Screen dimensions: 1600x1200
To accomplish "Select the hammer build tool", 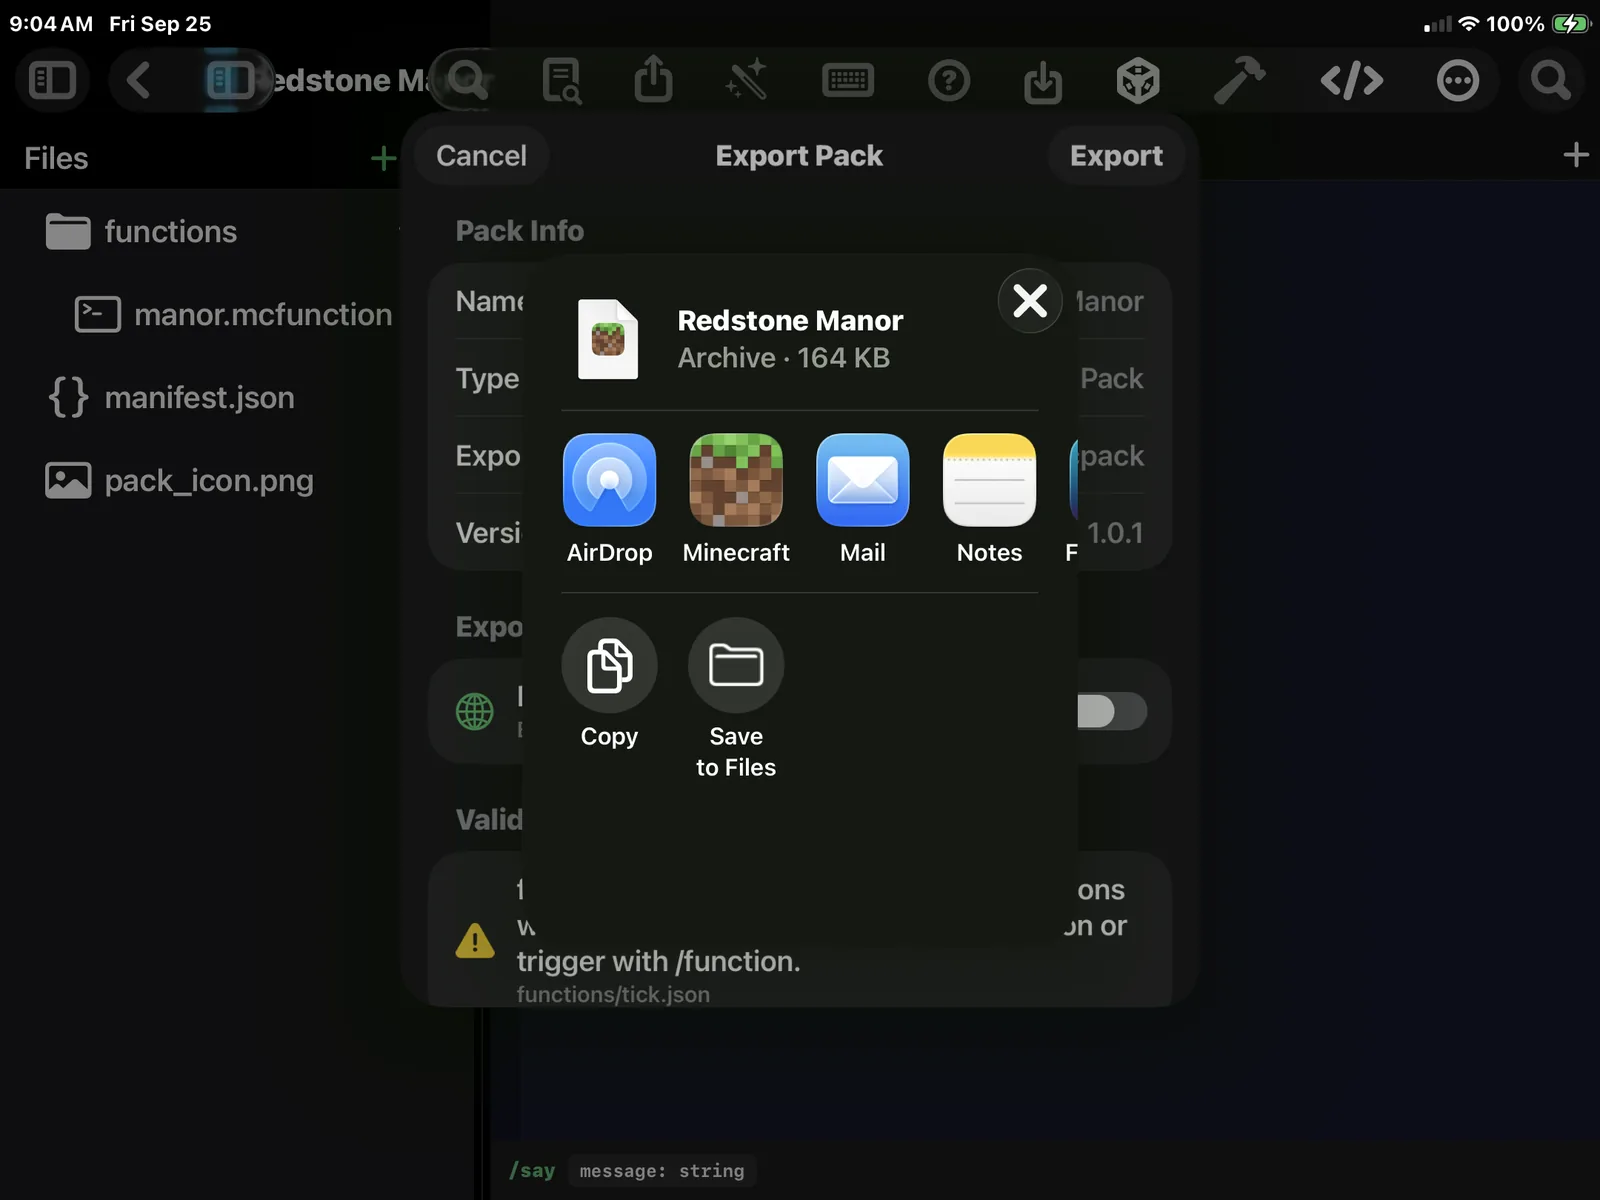I will [1239, 80].
